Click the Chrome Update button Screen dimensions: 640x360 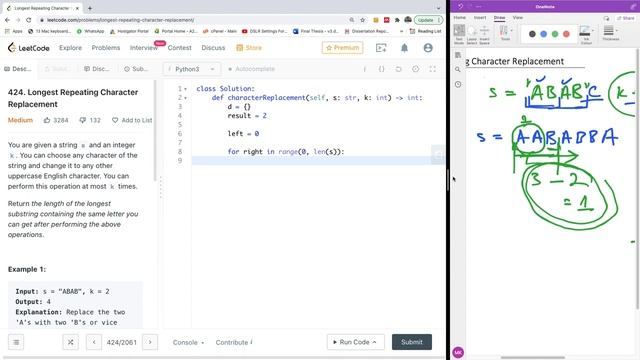tap(428, 20)
